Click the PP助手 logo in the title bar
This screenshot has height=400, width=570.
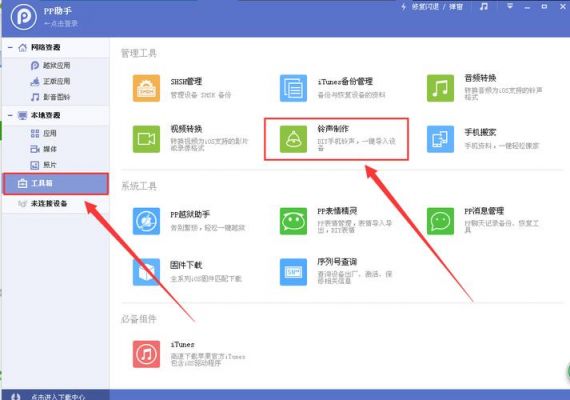pos(24,17)
